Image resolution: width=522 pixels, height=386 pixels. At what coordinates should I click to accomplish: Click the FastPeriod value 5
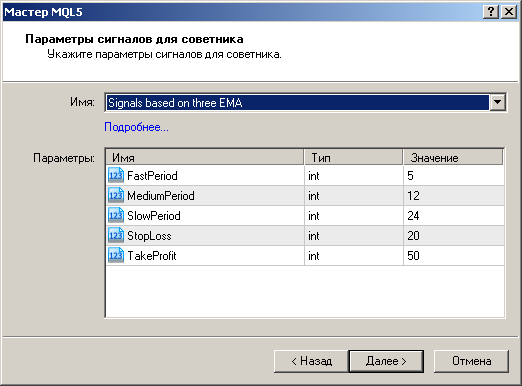point(410,176)
